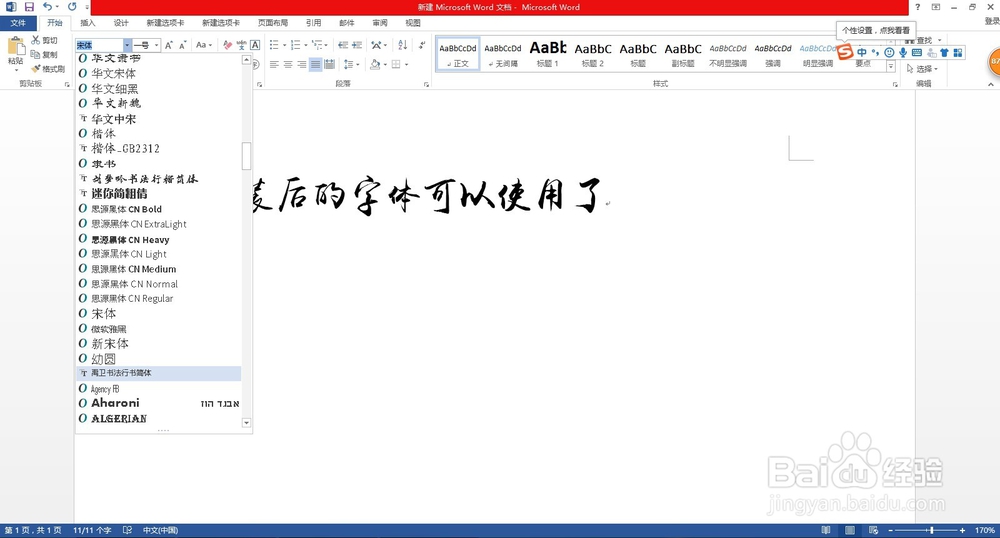Click the 选择 Select button

(x=922, y=69)
